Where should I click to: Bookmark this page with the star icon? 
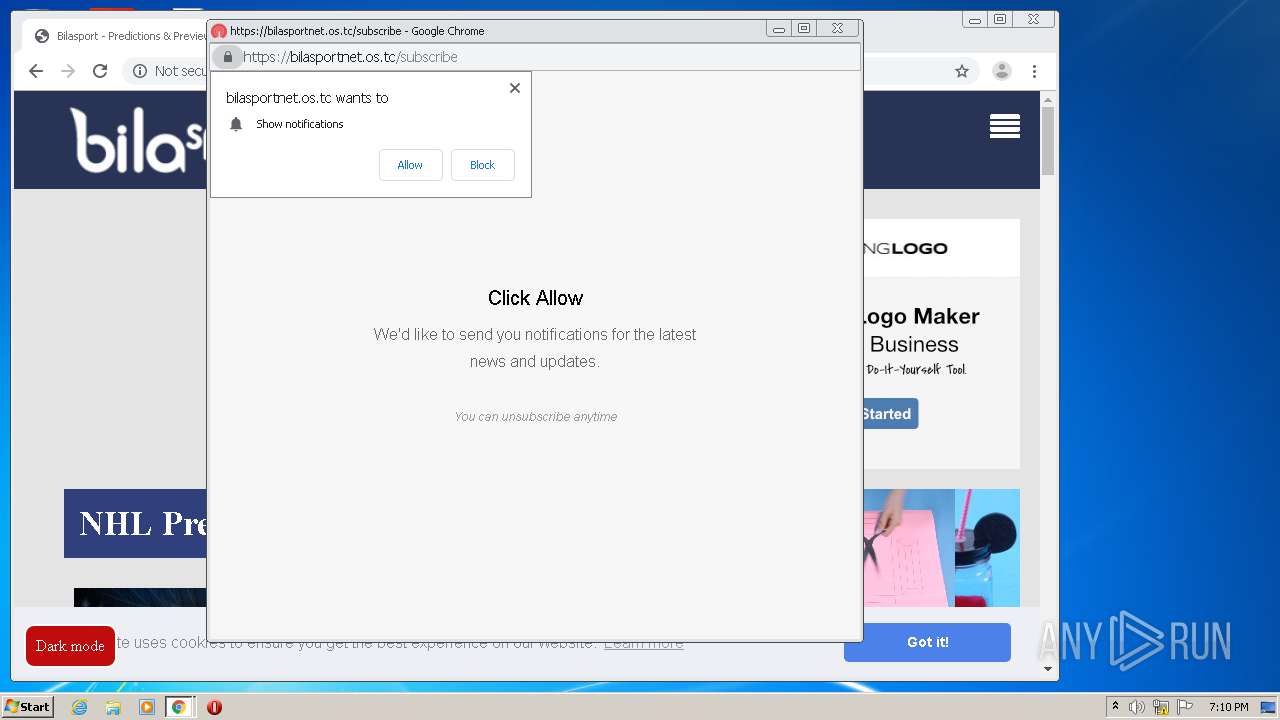pyautogui.click(x=962, y=71)
